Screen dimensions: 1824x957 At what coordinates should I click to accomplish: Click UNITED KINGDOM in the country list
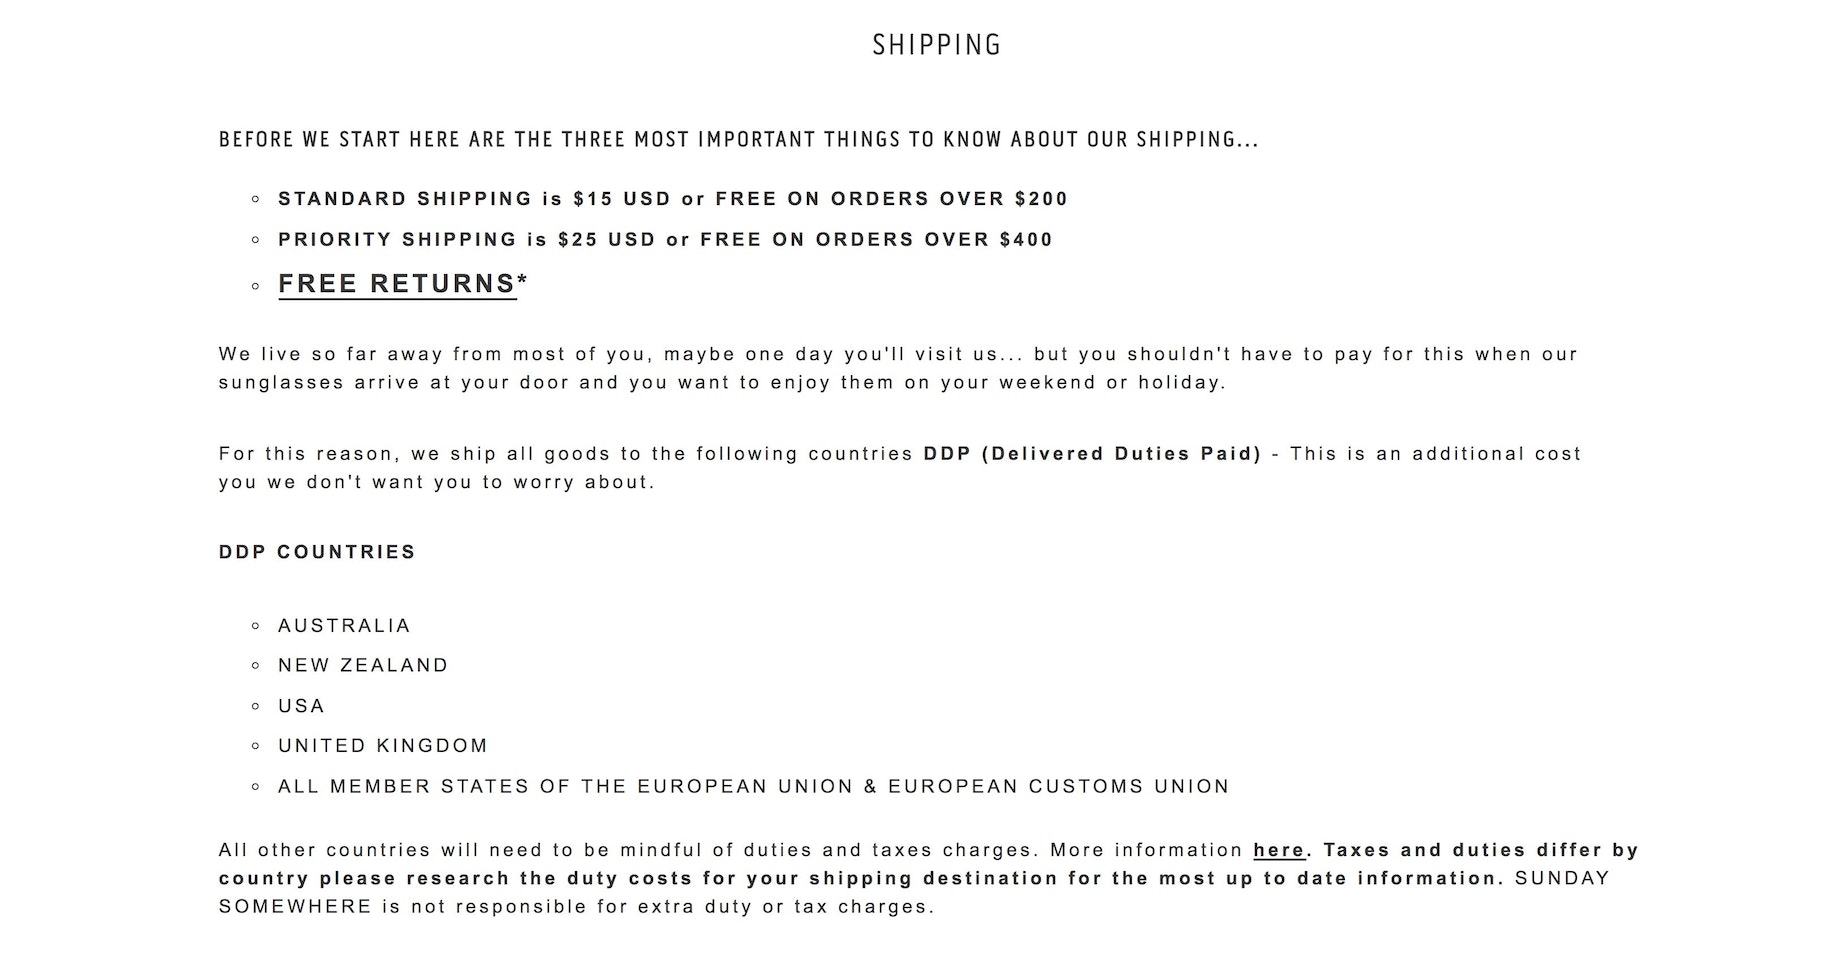coord(383,746)
